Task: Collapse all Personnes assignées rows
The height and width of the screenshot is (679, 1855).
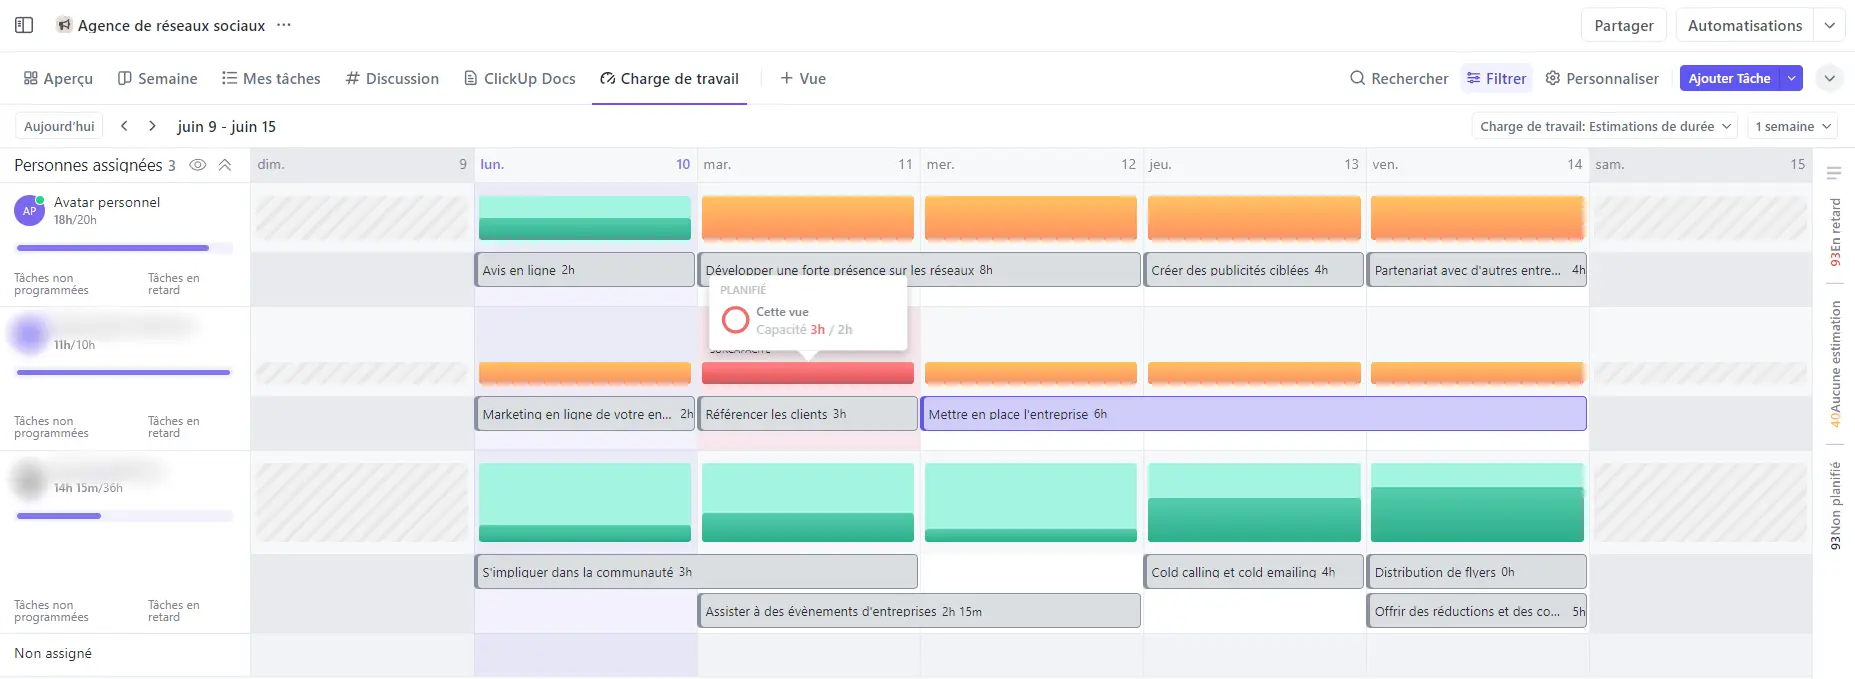Action: click(225, 165)
